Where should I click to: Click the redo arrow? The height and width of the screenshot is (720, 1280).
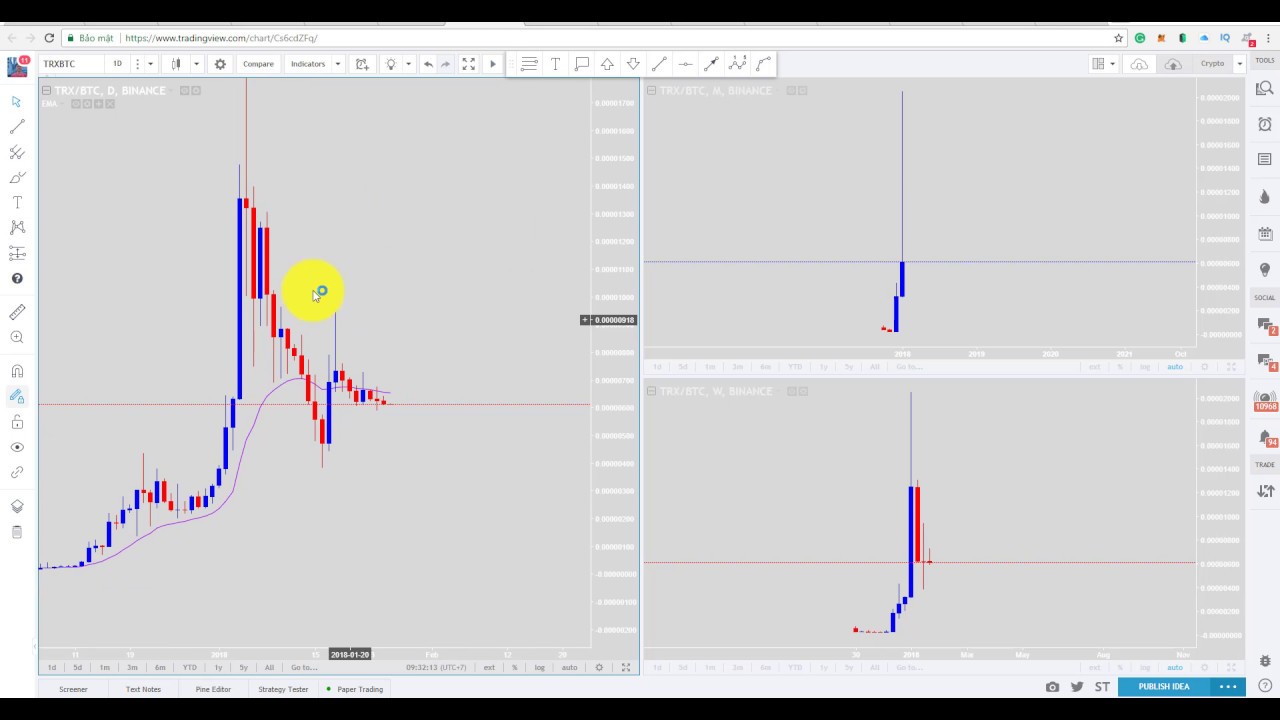(446, 64)
